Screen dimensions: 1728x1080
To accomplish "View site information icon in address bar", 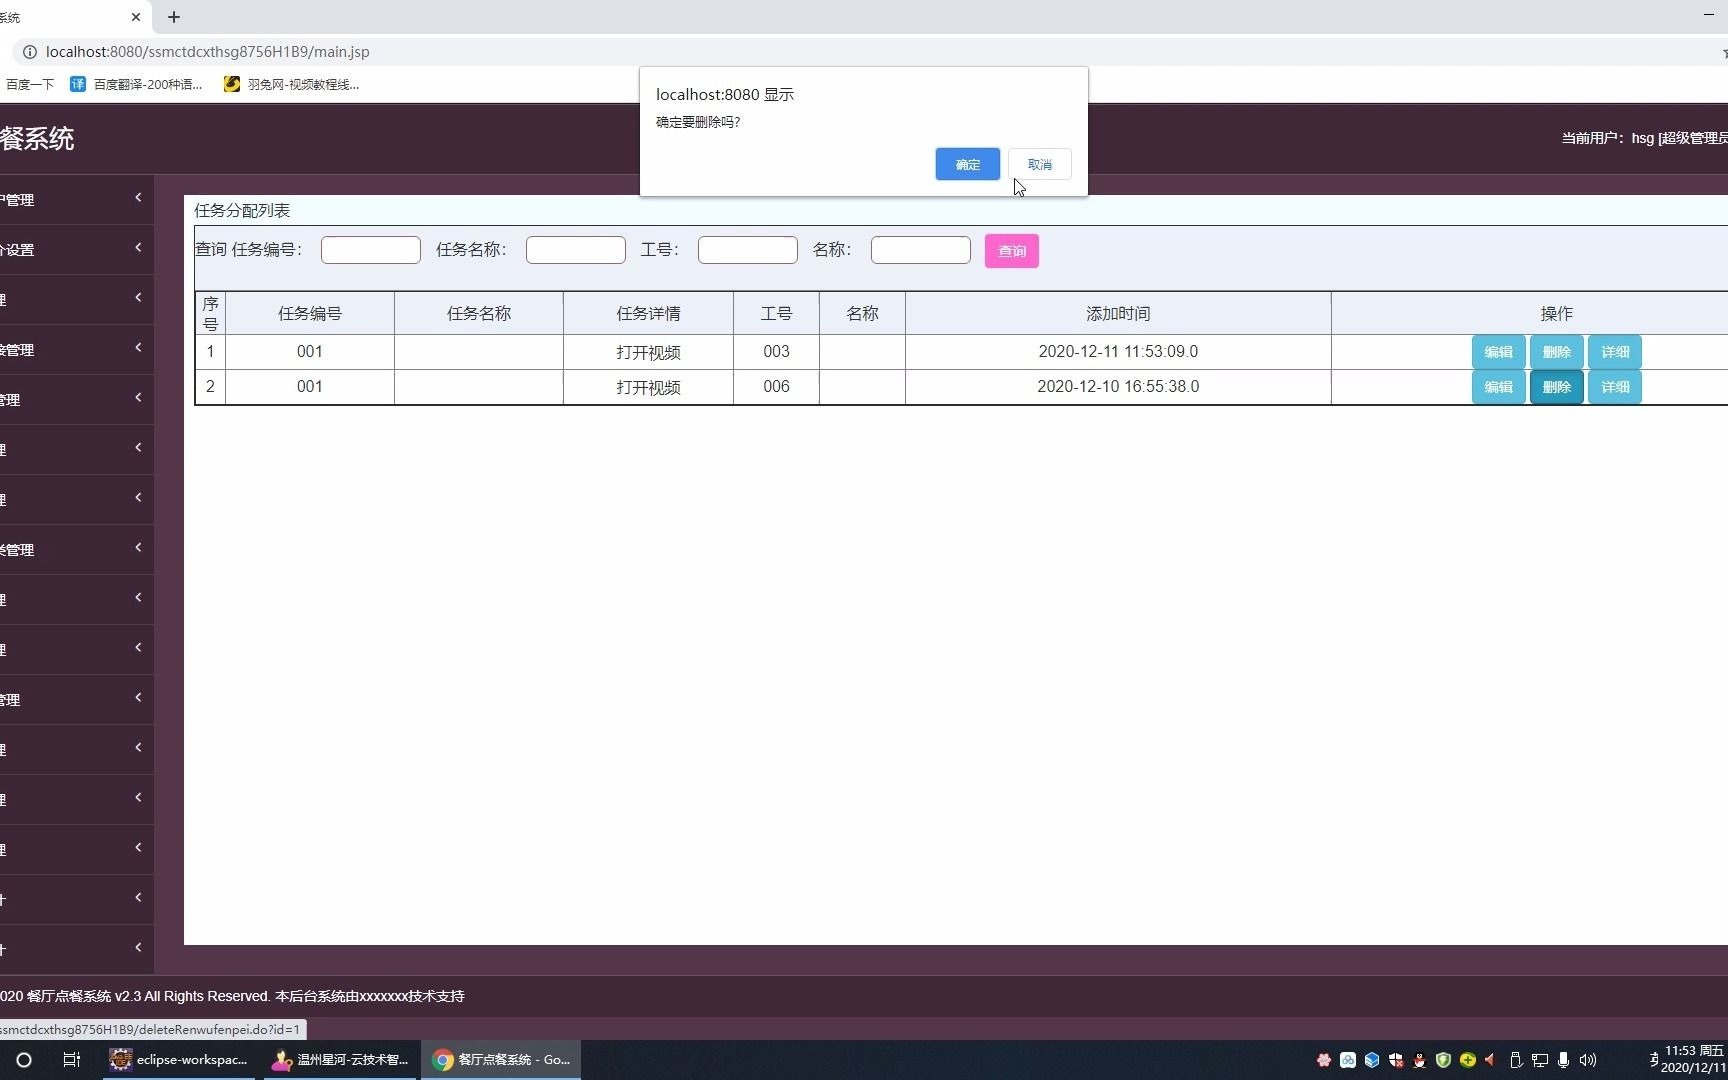I will [x=30, y=52].
